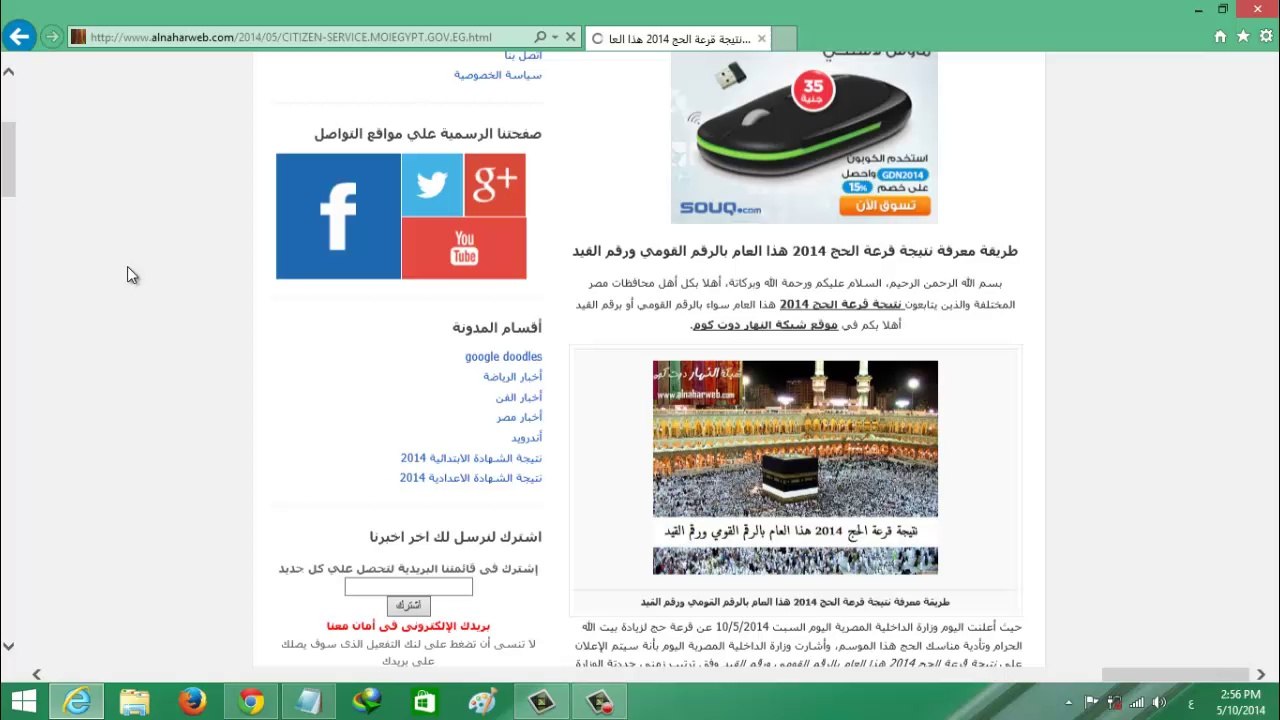The width and height of the screenshot is (1280, 720).
Task: Open the Action Center flag icon
Action: coord(1092,702)
